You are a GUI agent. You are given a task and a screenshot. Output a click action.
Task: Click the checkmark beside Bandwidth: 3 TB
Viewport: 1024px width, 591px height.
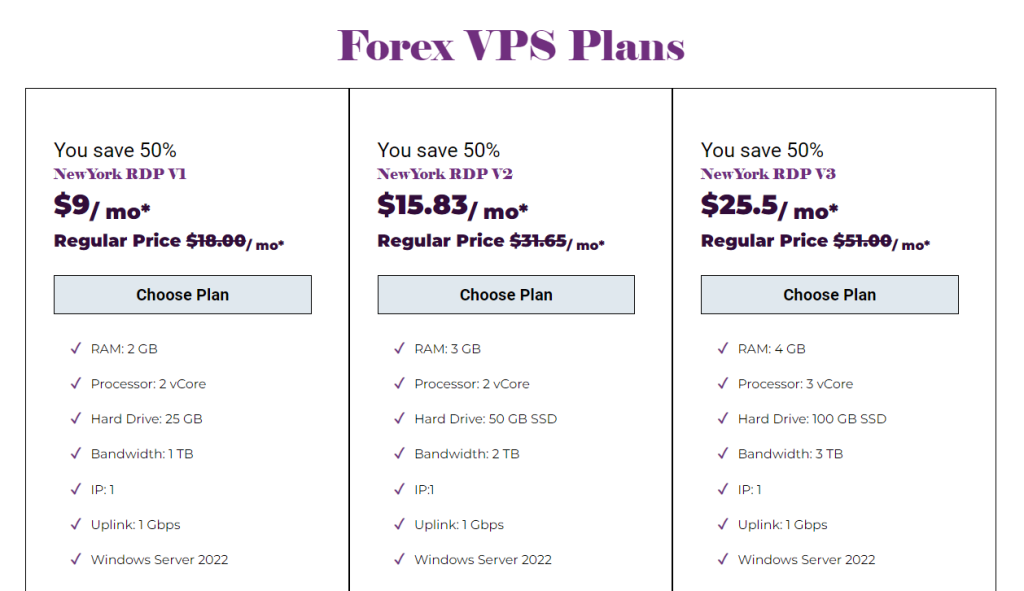723,454
